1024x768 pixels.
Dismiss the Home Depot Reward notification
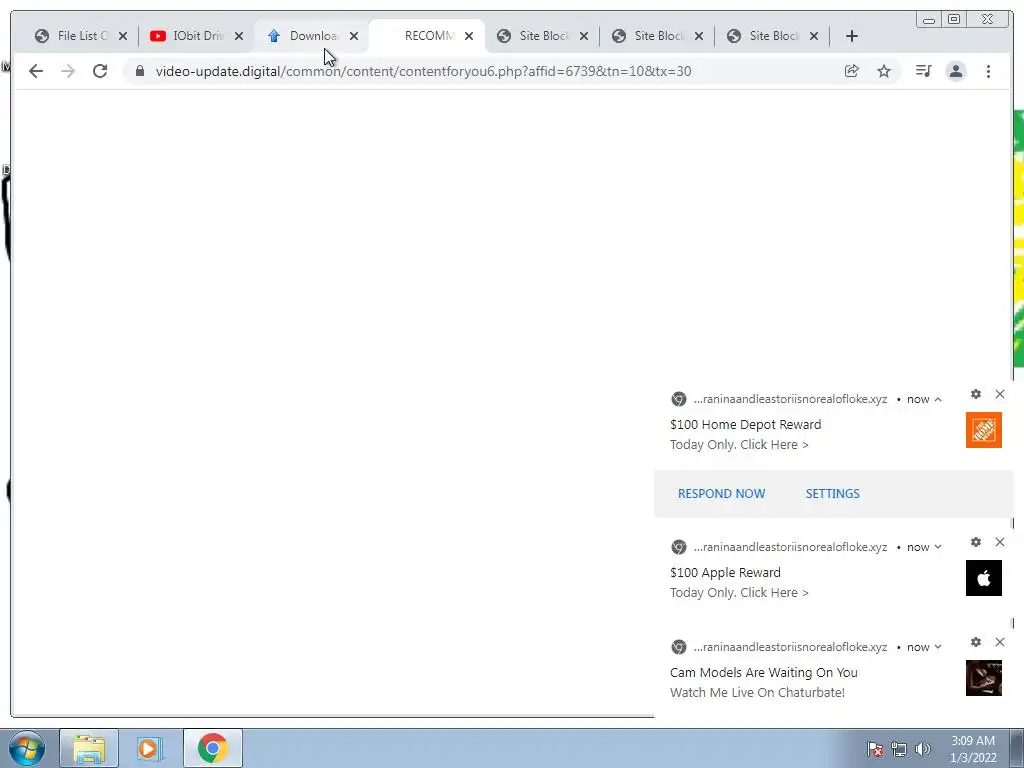pos(1000,394)
